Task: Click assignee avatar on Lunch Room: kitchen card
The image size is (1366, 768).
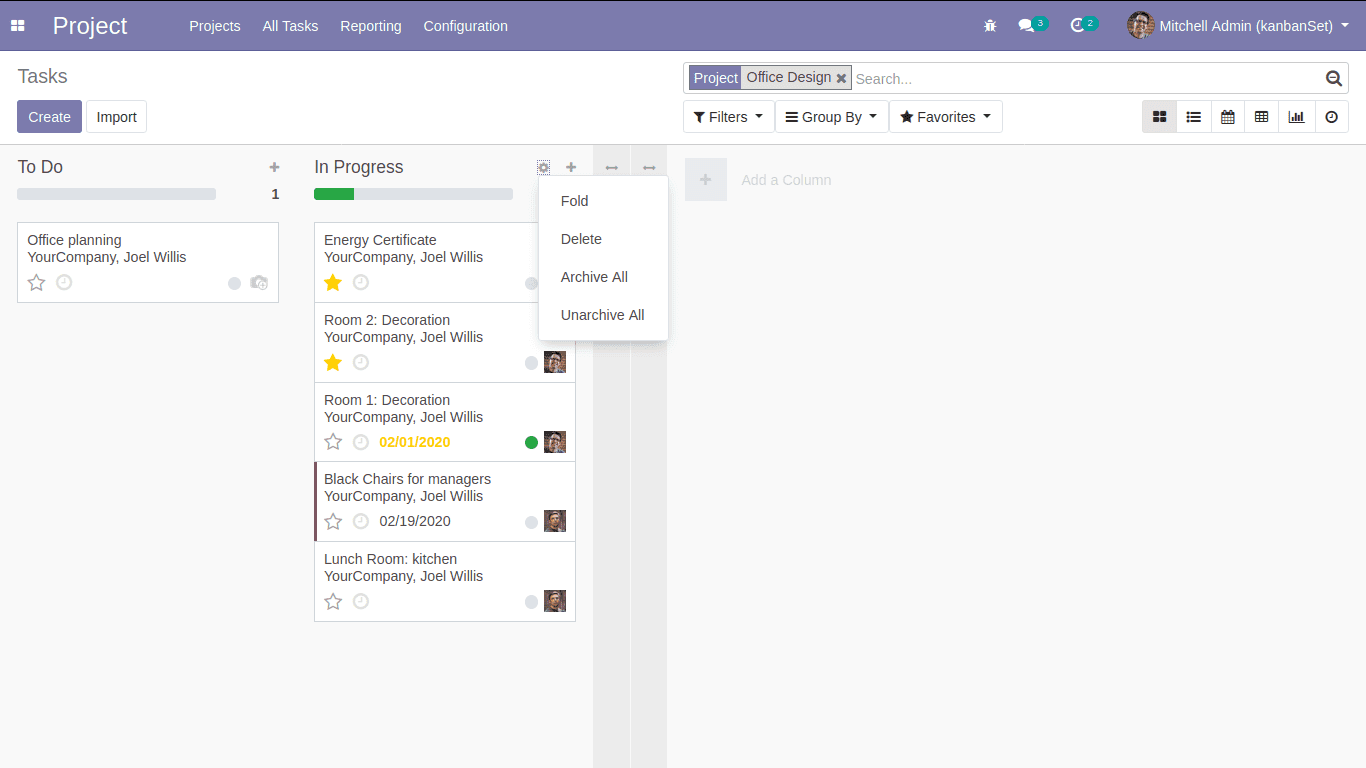Action: pos(555,601)
